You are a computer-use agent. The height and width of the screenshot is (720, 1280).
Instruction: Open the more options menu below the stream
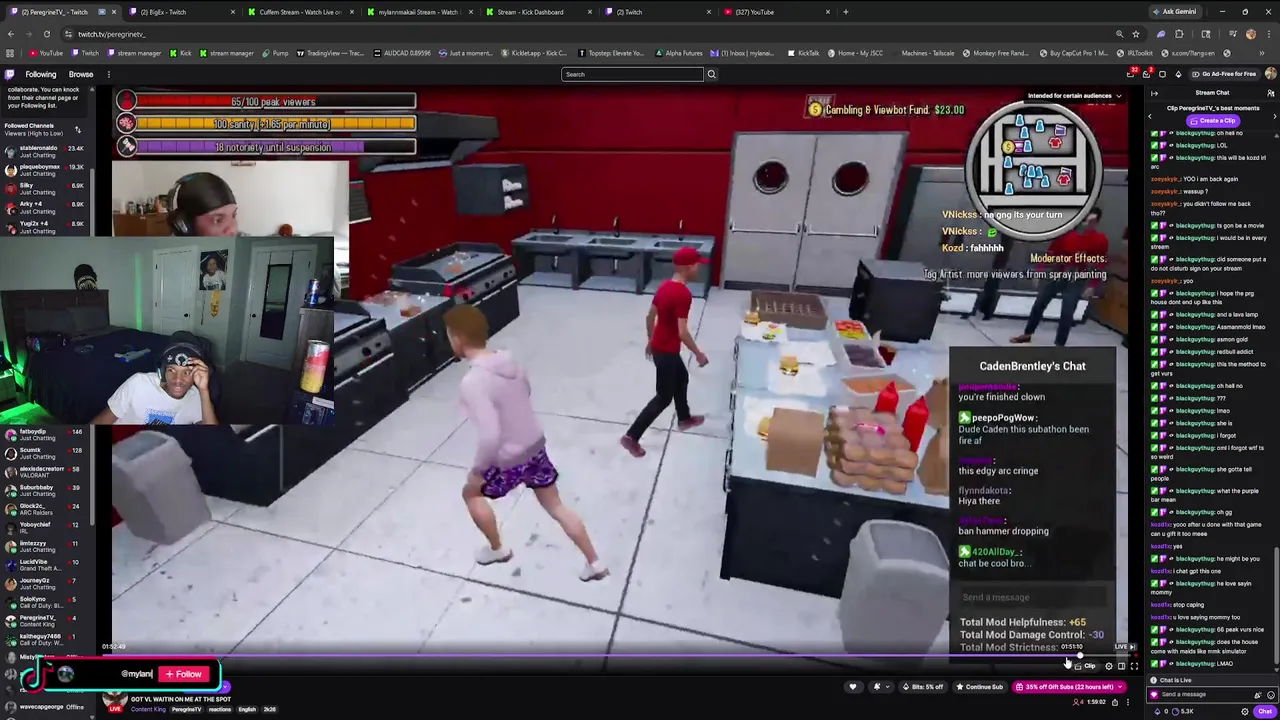click(1128, 702)
